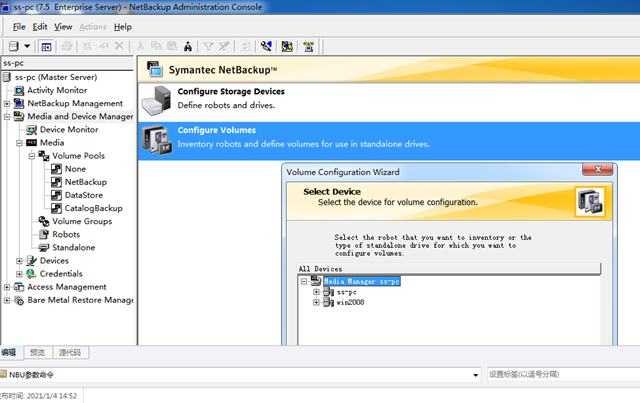Screen dimensions: 640x403
Task: Click the Paste toolbar icon
Action: point(172,46)
